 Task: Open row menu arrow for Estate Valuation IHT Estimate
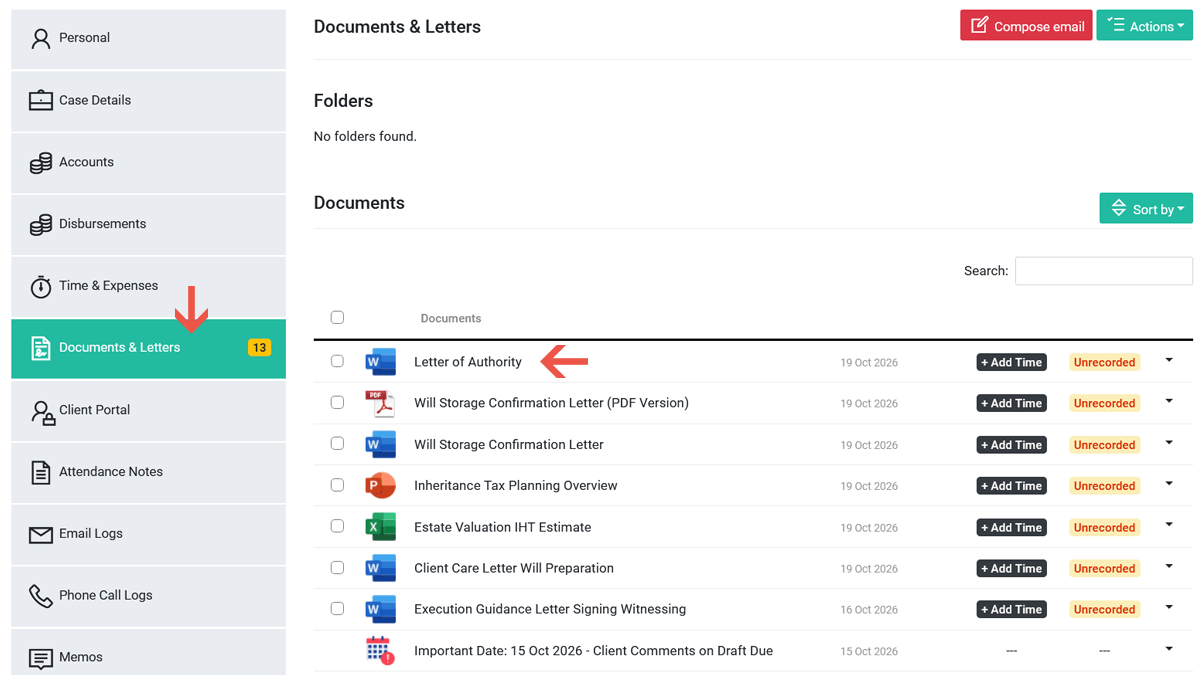pyautogui.click(x=1169, y=525)
